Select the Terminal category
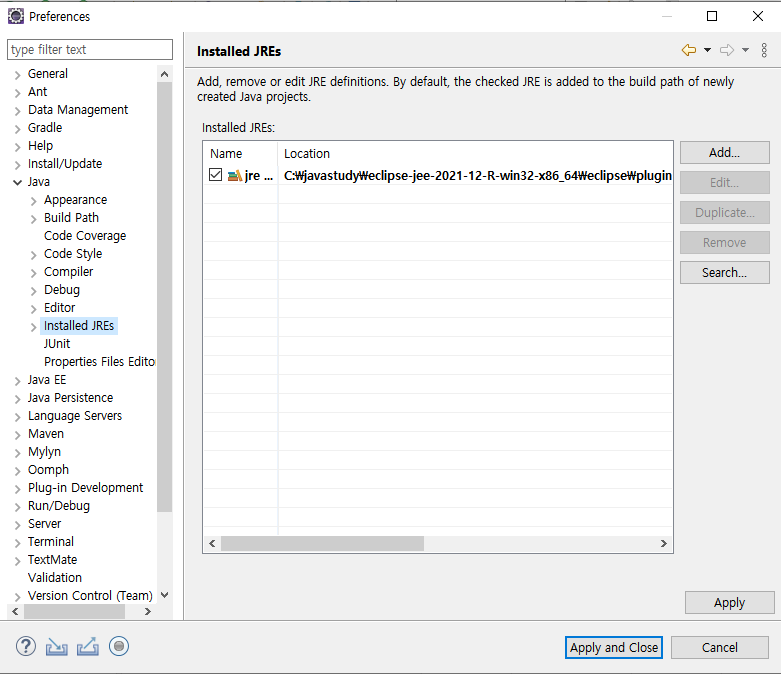This screenshot has height=674, width=781. coord(51,541)
